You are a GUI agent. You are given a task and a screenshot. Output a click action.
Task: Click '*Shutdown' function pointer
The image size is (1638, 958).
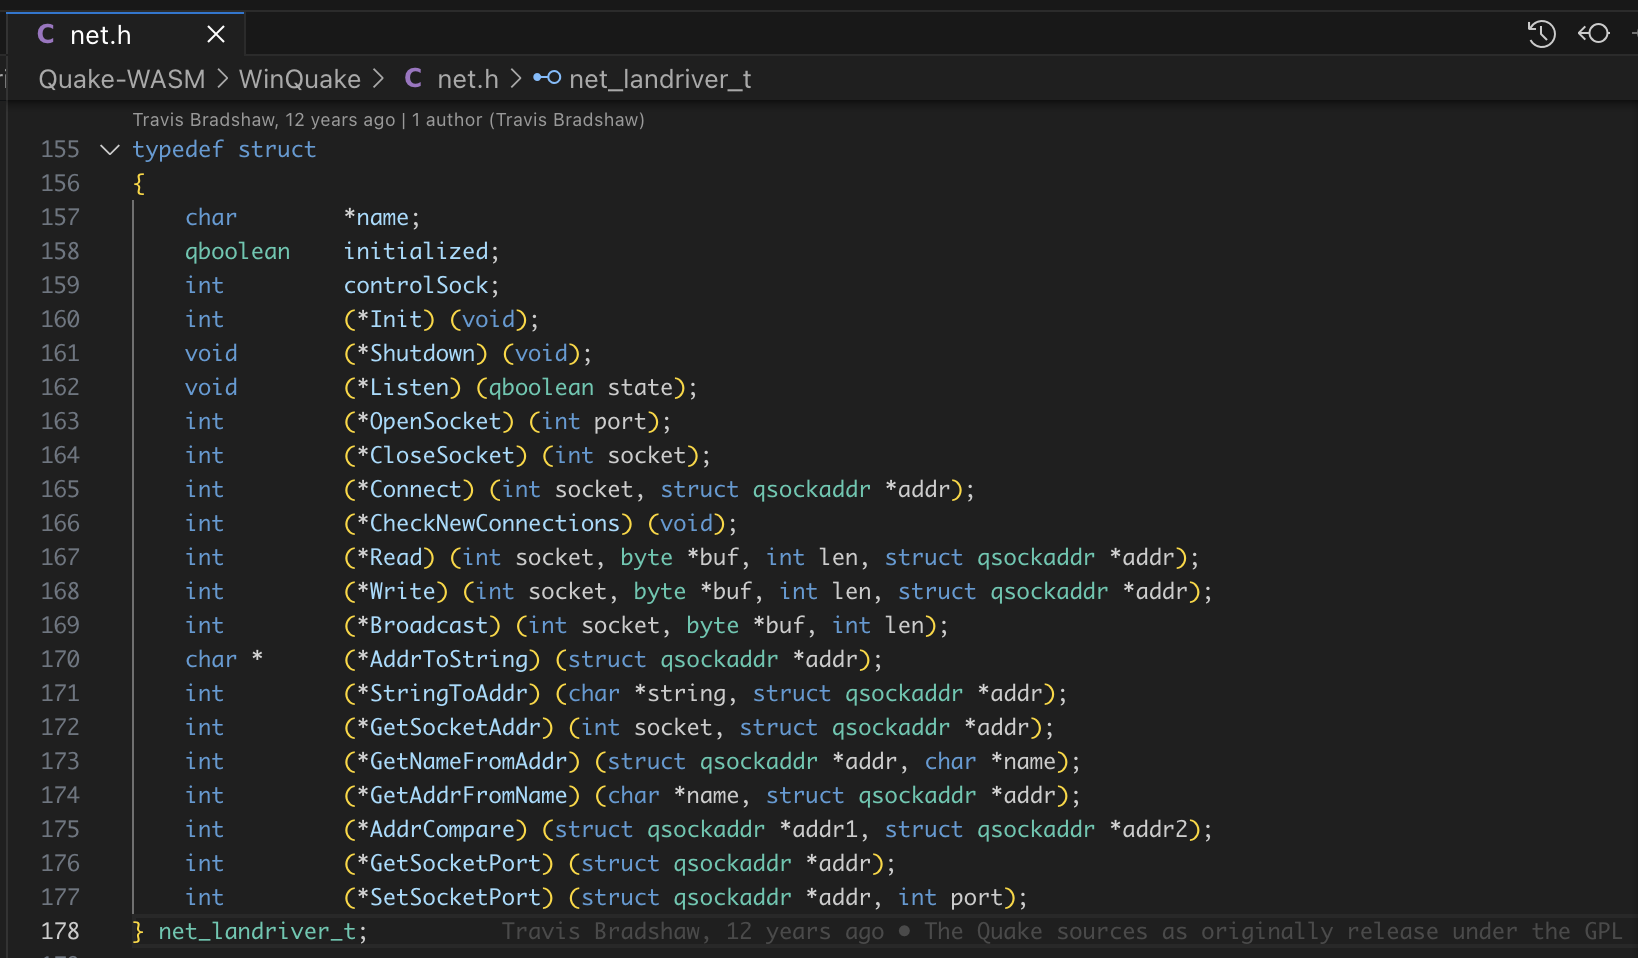[x=416, y=354]
